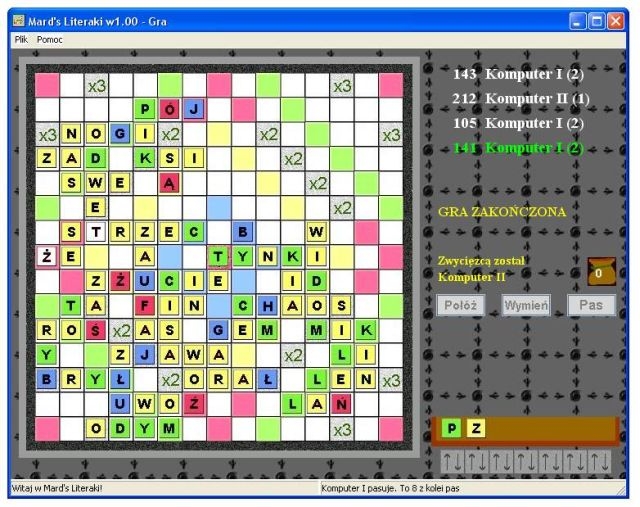Open the Pomoc menu
This screenshot has height=507, width=640.
(x=49, y=39)
